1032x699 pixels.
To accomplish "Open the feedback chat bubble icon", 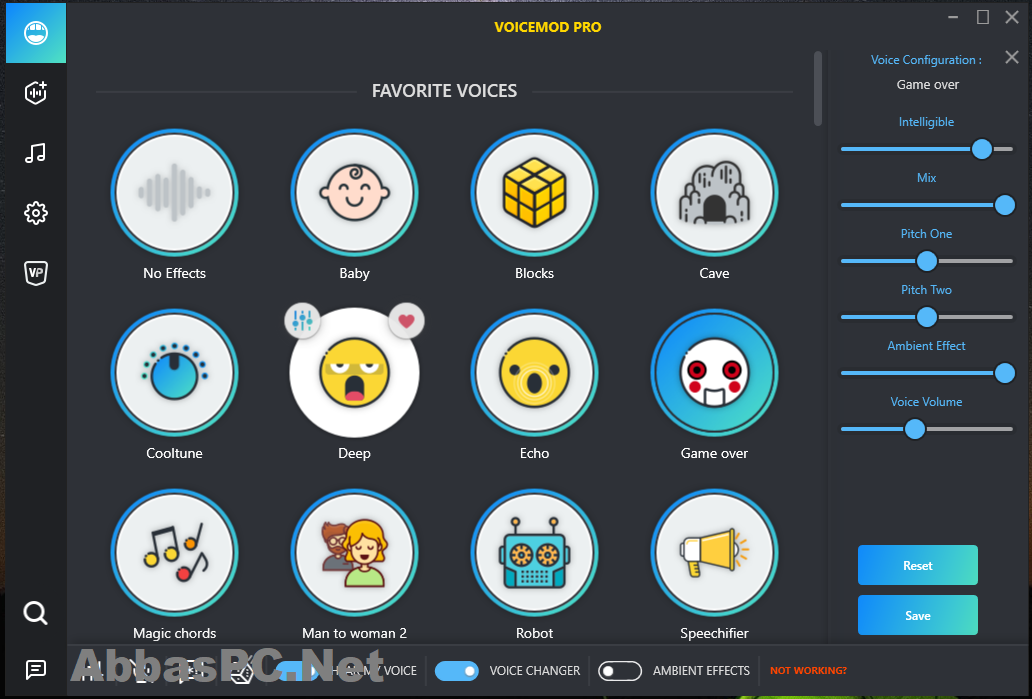I will tap(36, 670).
